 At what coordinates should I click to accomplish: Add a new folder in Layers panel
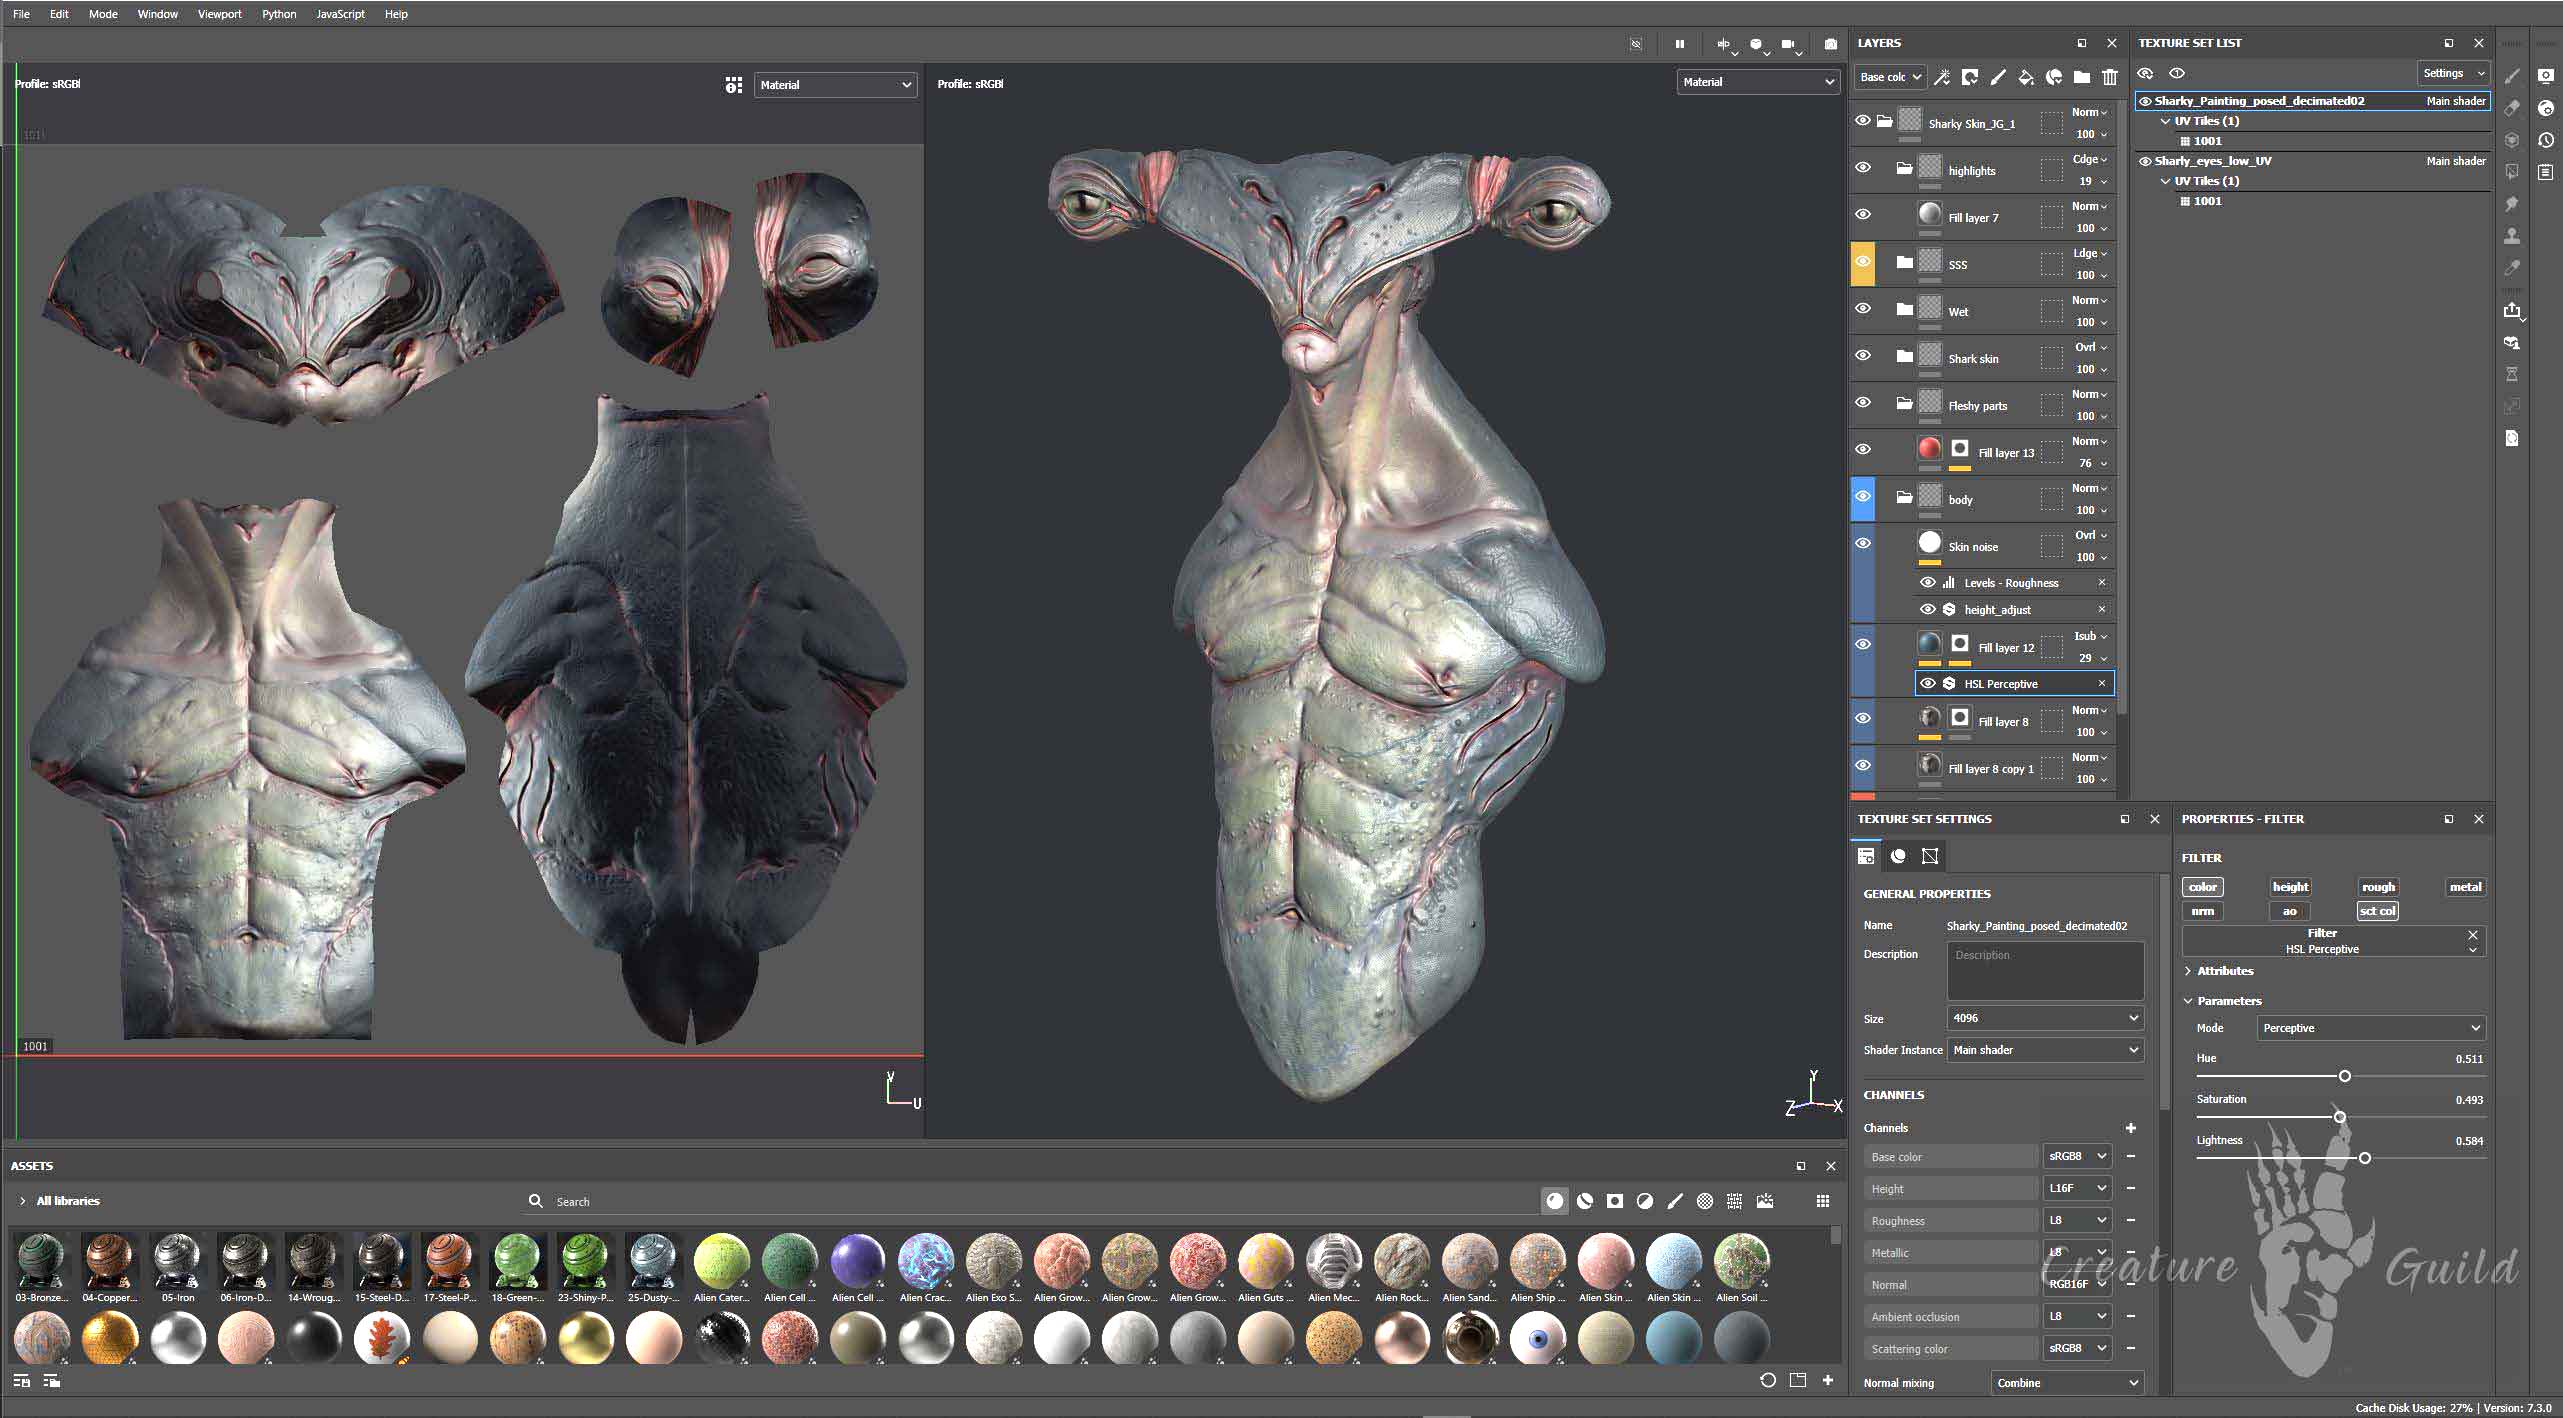click(x=2081, y=77)
